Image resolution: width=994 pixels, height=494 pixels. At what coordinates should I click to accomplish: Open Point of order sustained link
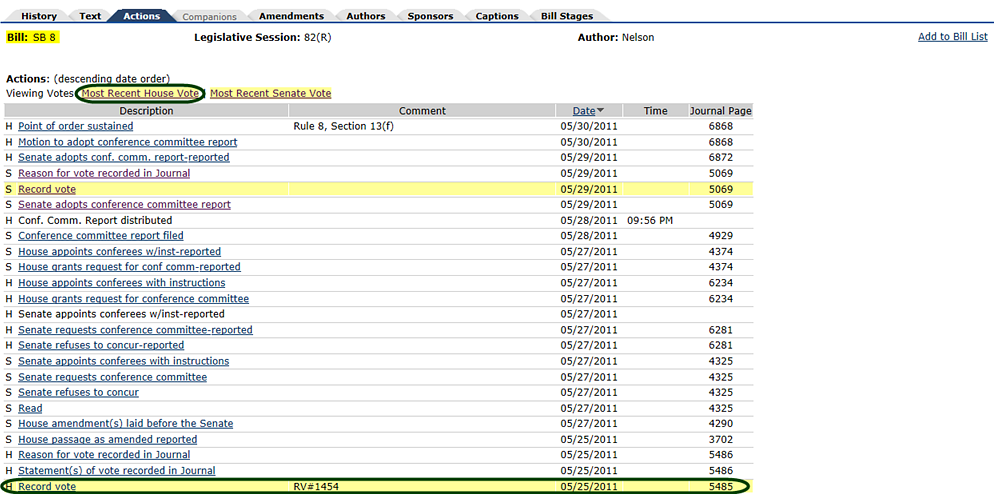click(x=75, y=126)
